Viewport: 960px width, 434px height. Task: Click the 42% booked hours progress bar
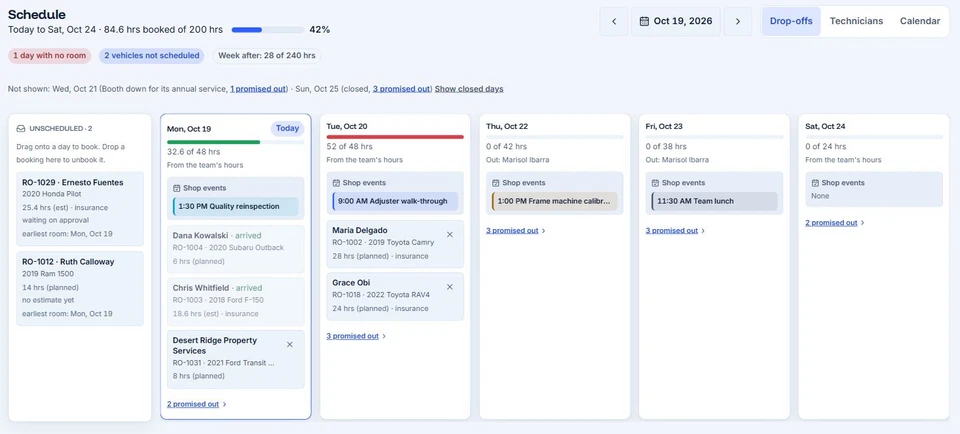coord(268,29)
